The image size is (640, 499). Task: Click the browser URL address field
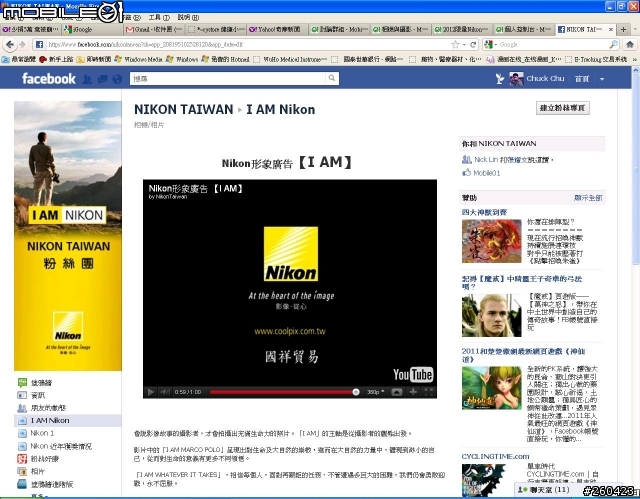tap(247, 44)
